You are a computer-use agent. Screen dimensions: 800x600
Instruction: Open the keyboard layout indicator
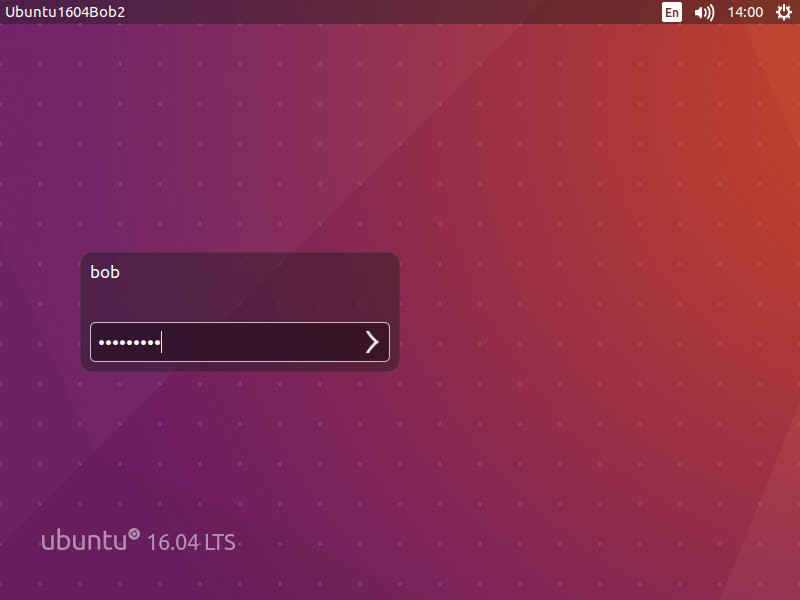click(672, 13)
